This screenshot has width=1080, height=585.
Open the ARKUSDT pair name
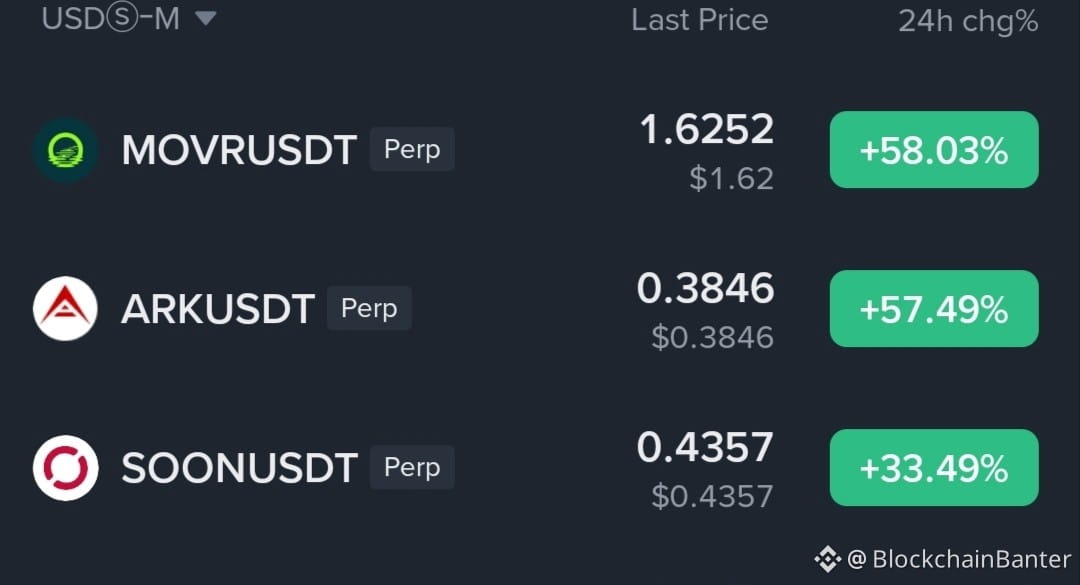coord(218,309)
